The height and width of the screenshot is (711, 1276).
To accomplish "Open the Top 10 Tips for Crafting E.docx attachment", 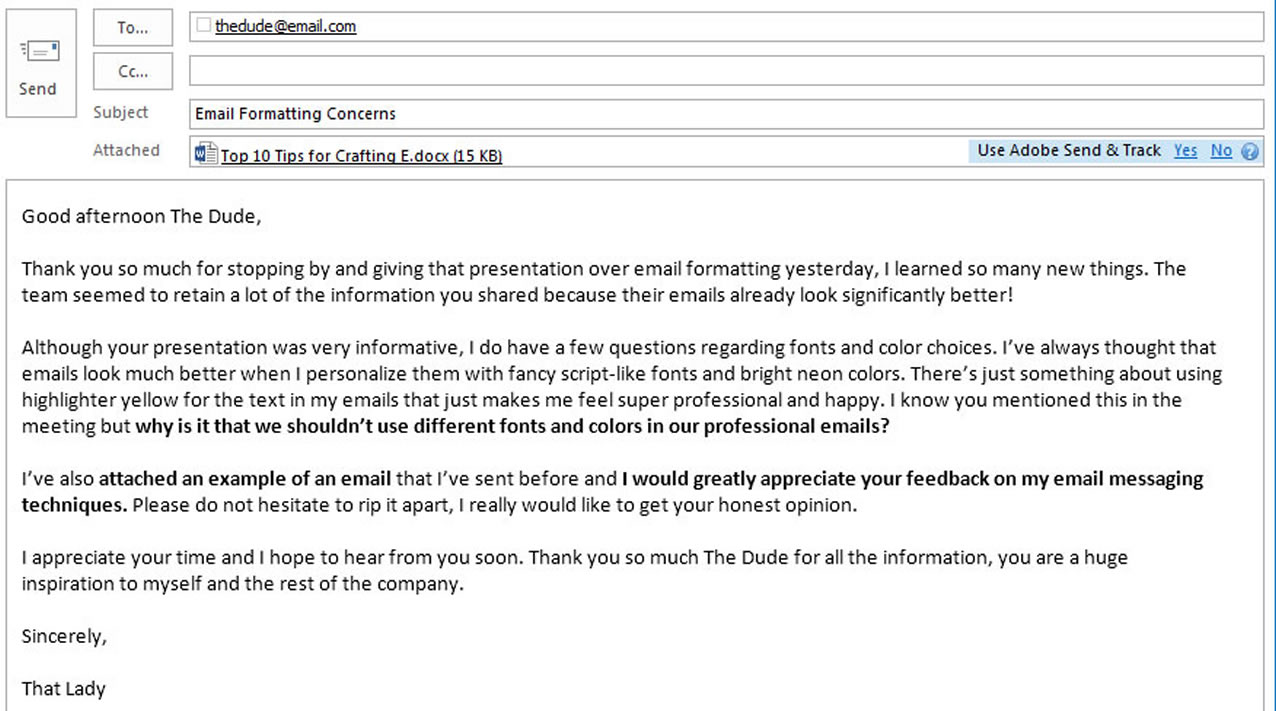I will (x=361, y=156).
